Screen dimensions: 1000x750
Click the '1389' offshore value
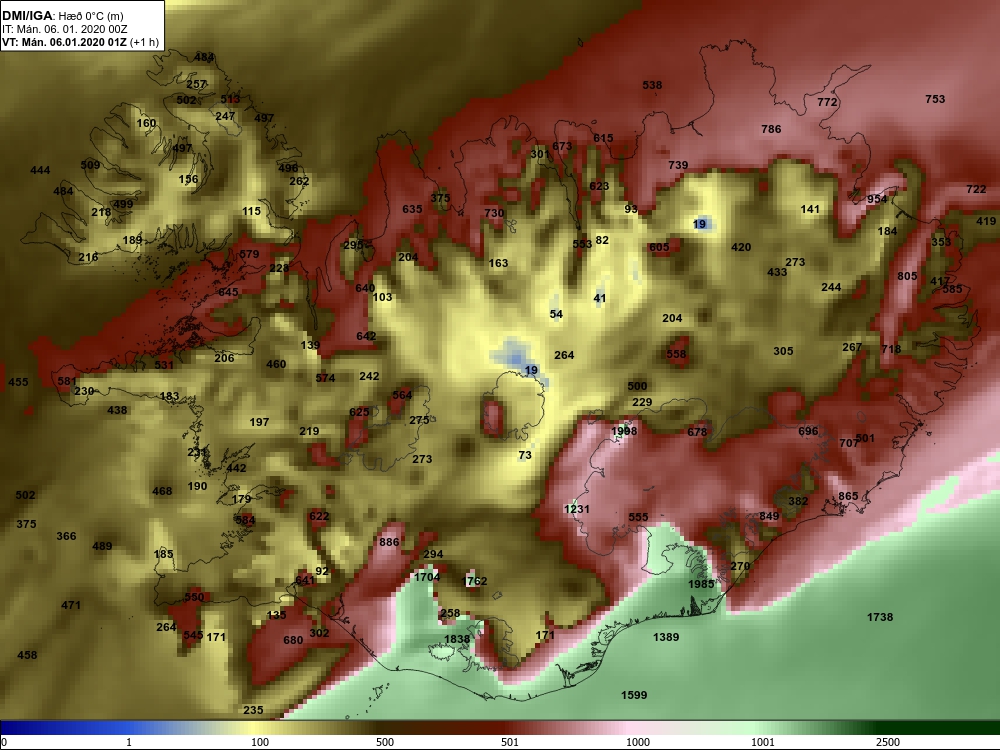point(666,637)
